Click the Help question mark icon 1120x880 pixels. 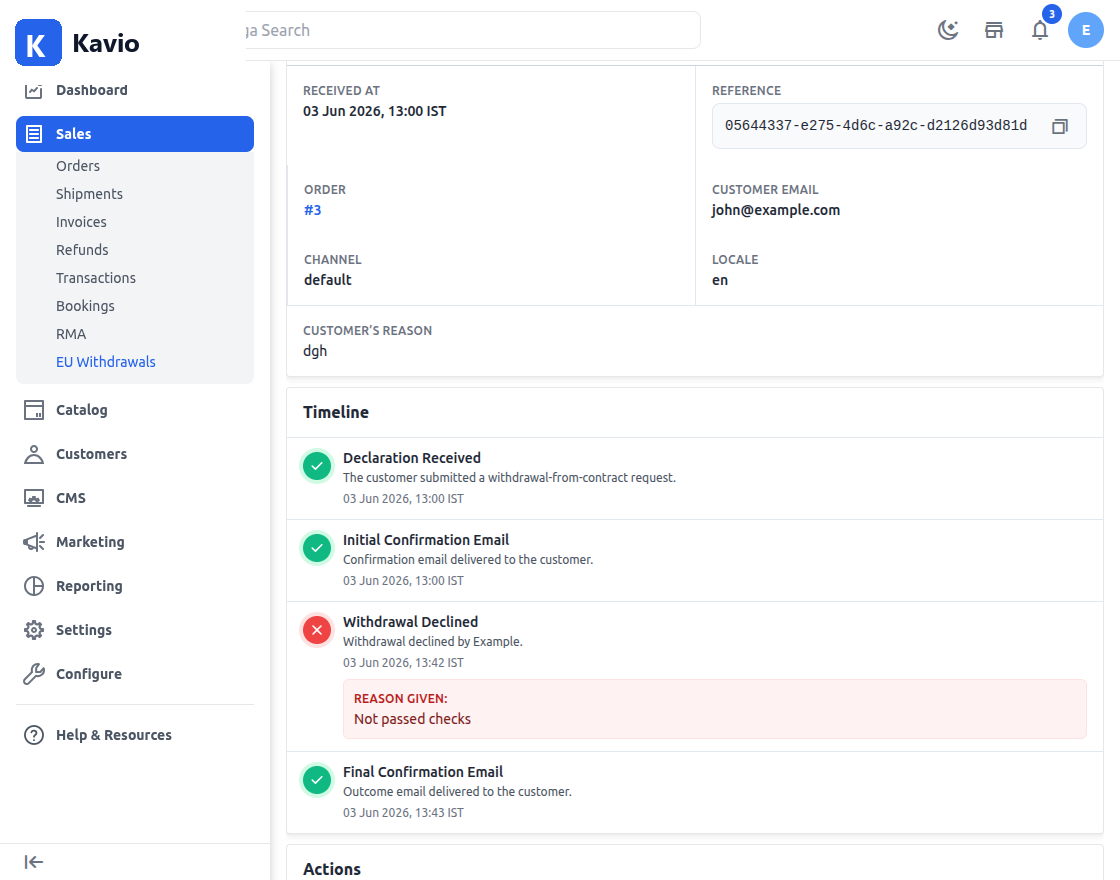click(34, 735)
